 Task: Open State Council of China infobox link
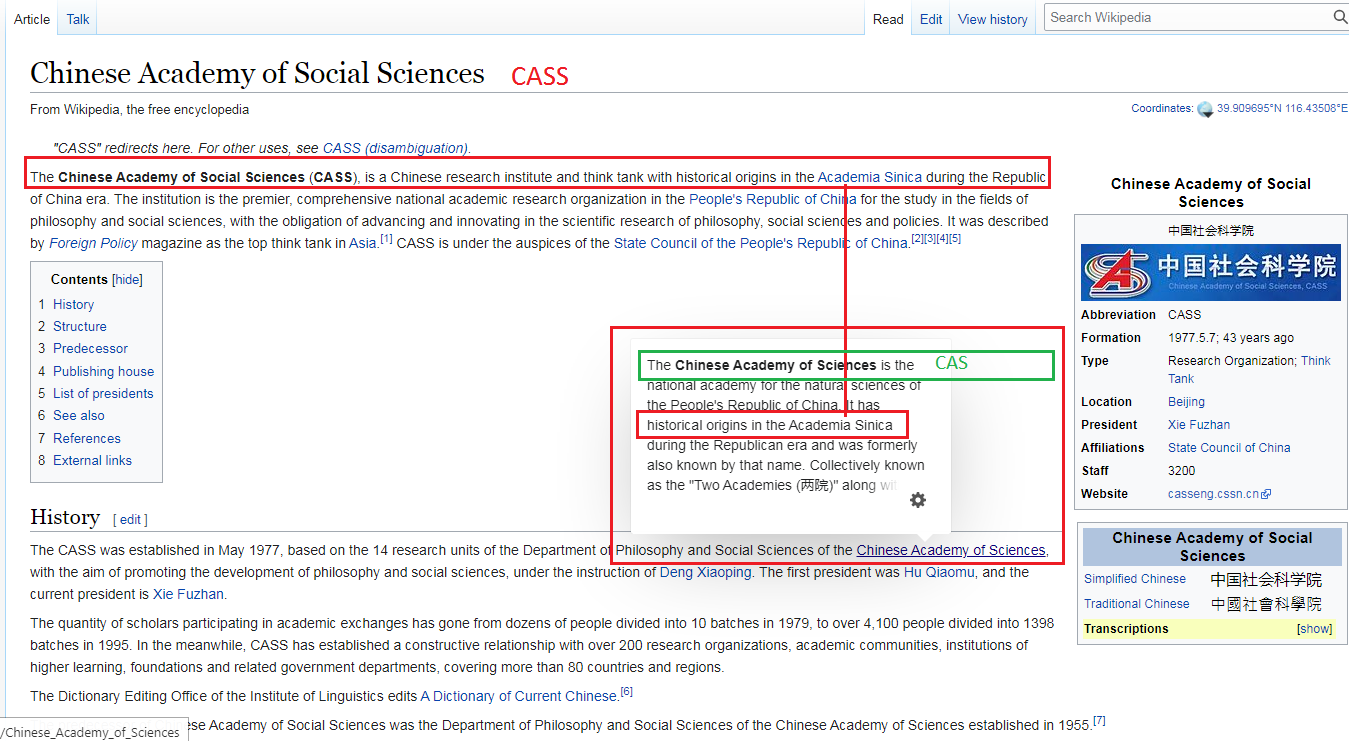point(1229,448)
